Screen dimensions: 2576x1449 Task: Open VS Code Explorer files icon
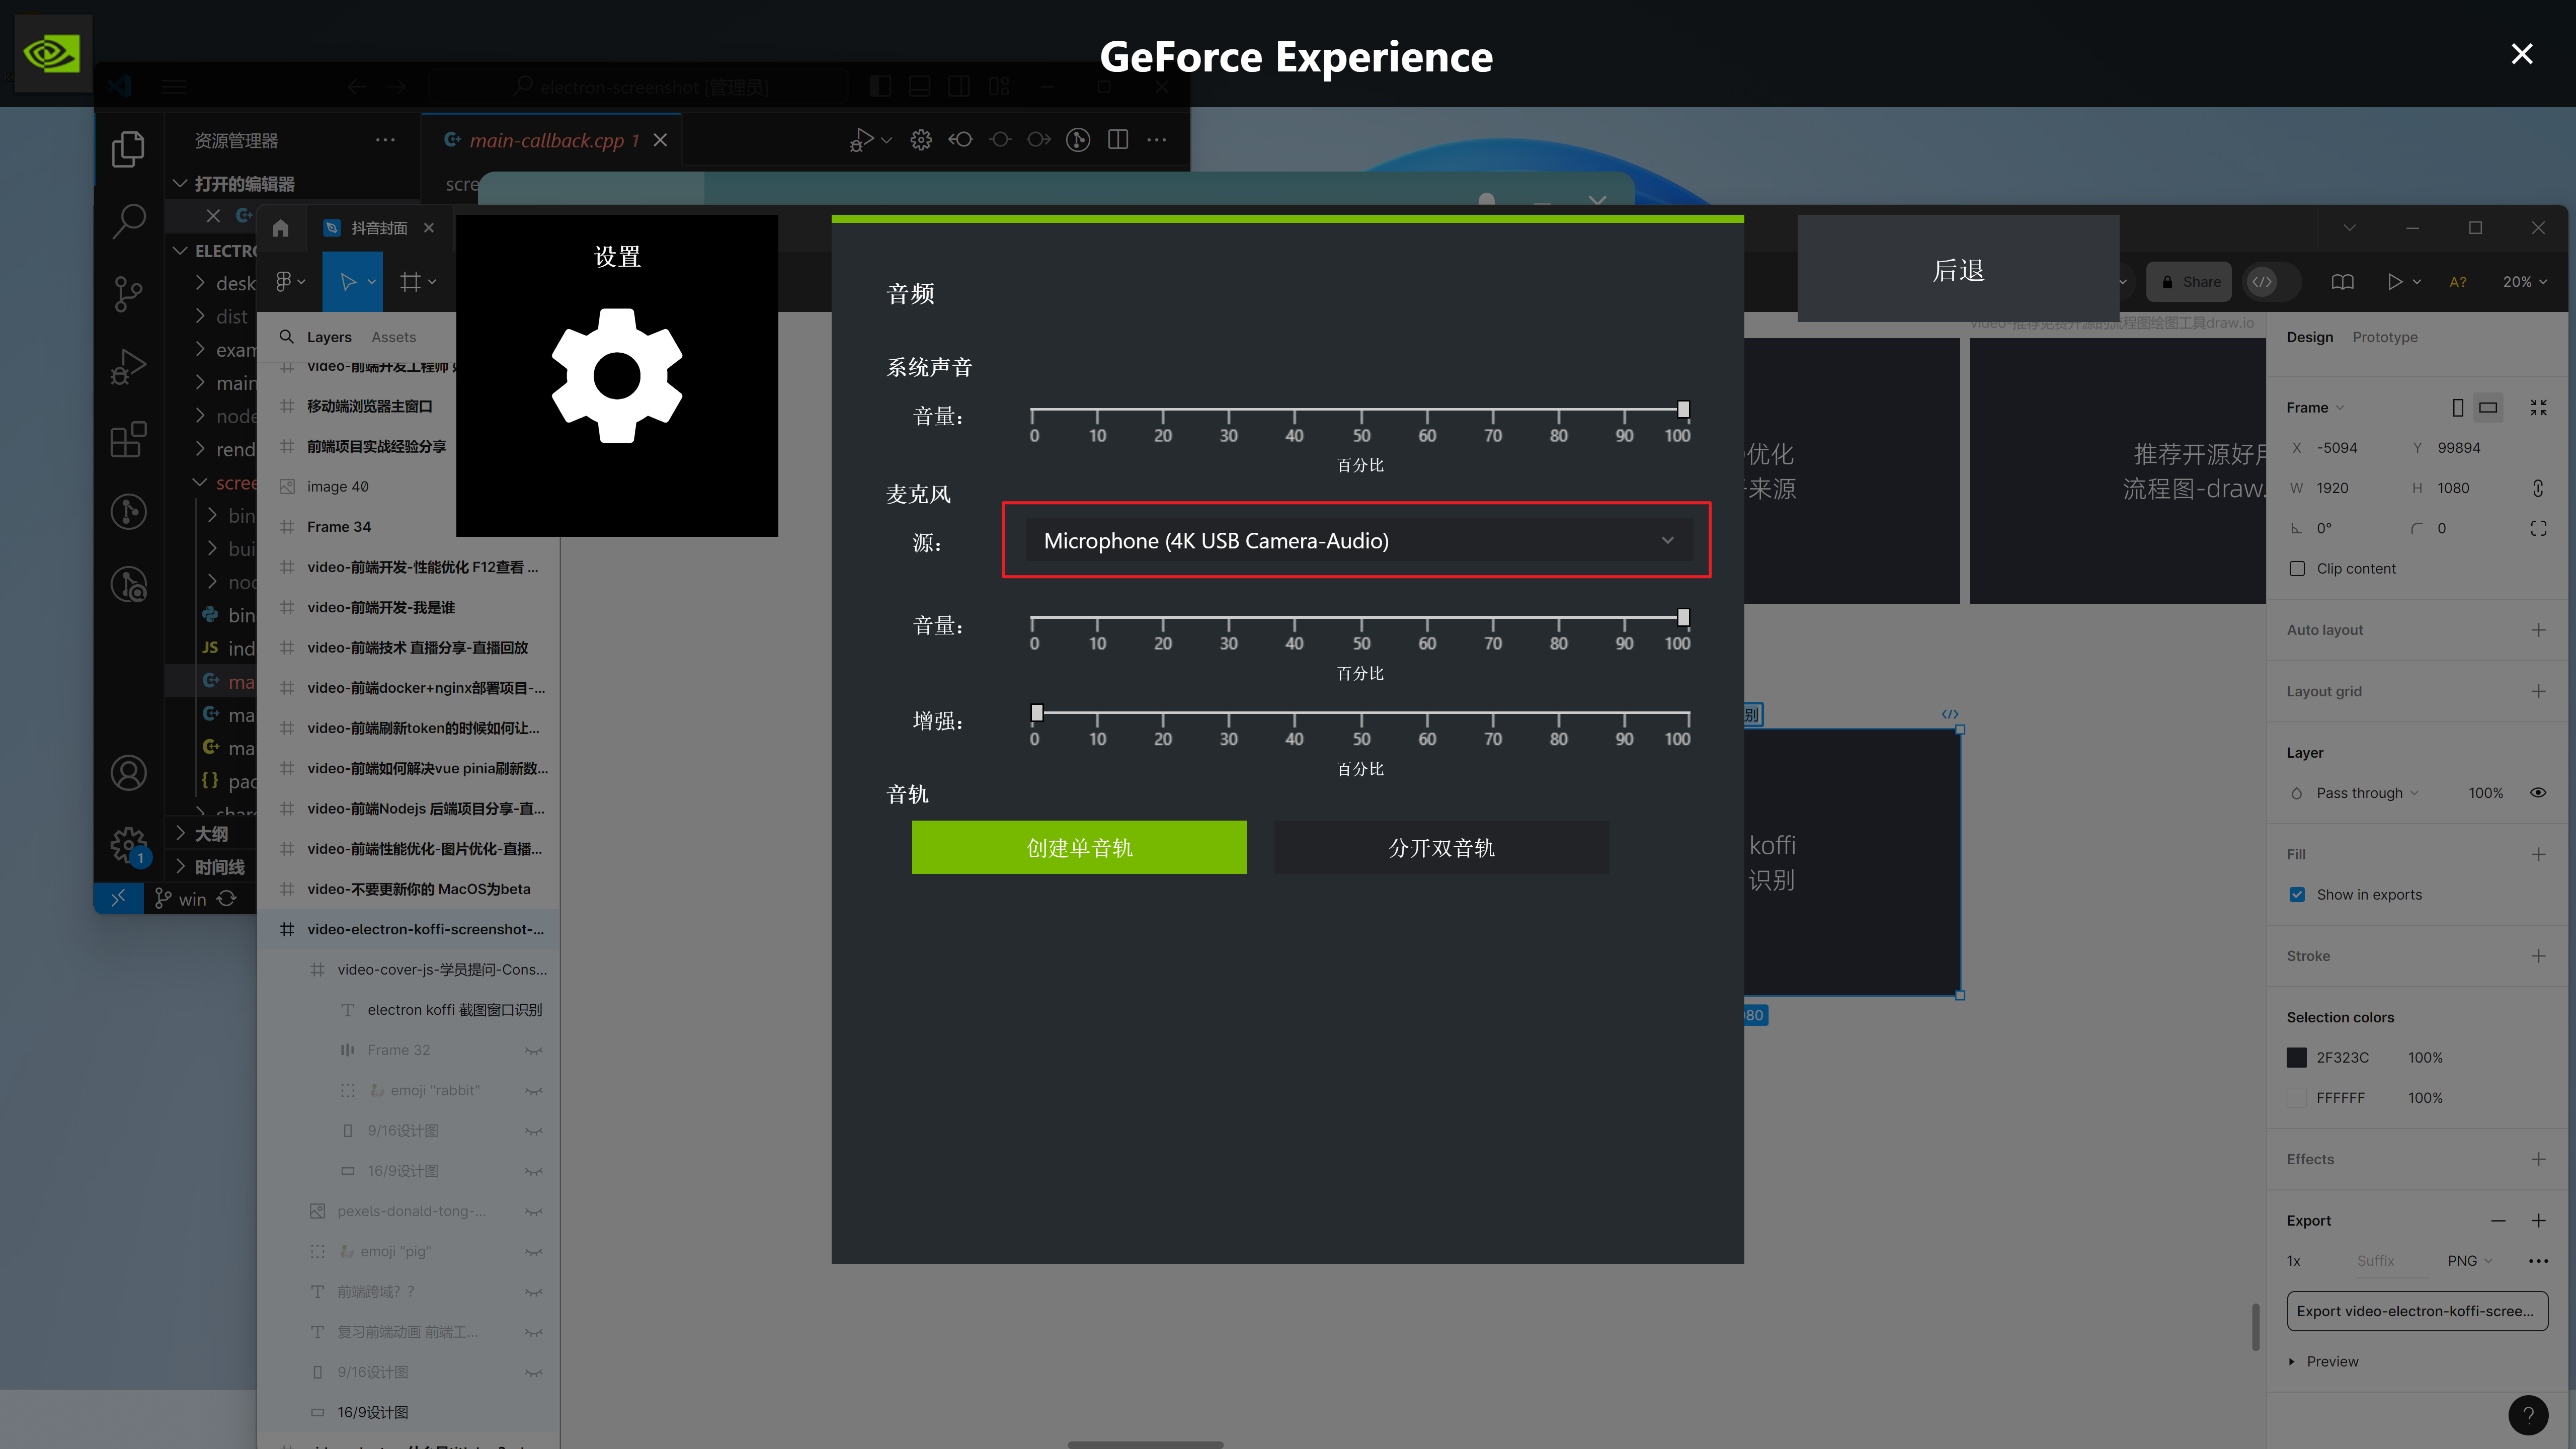click(x=128, y=149)
